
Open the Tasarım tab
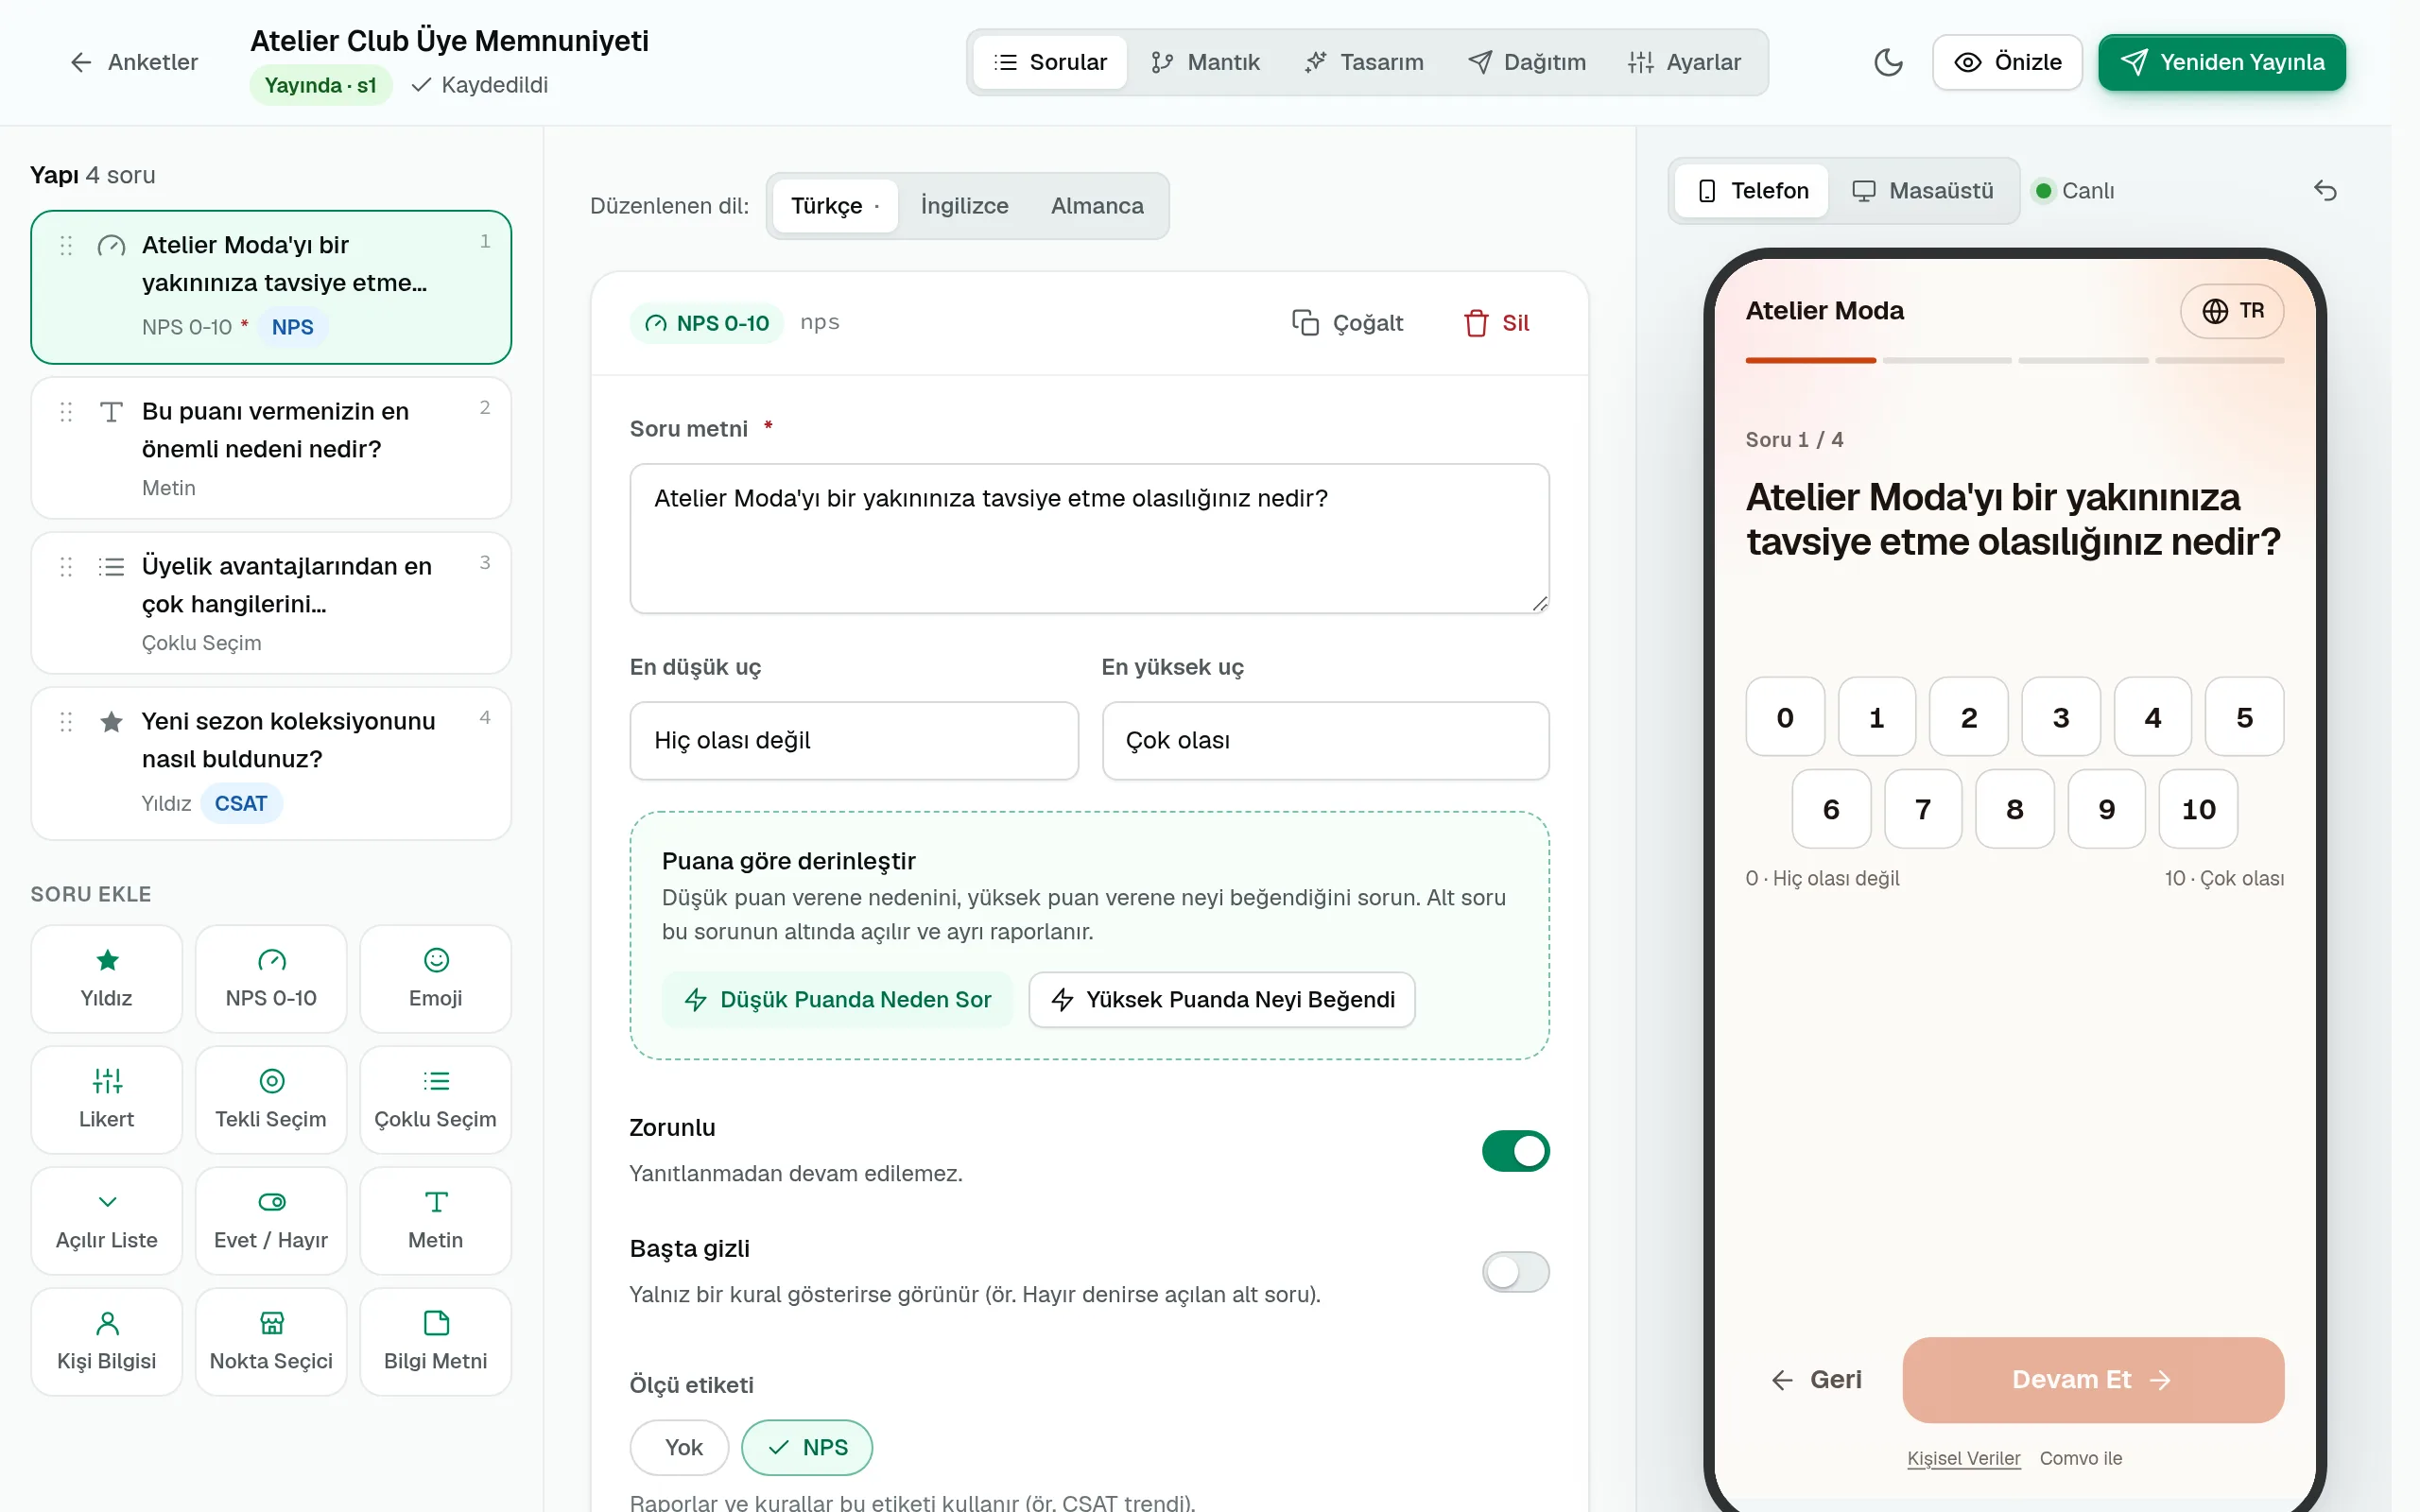click(x=1364, y=62)
